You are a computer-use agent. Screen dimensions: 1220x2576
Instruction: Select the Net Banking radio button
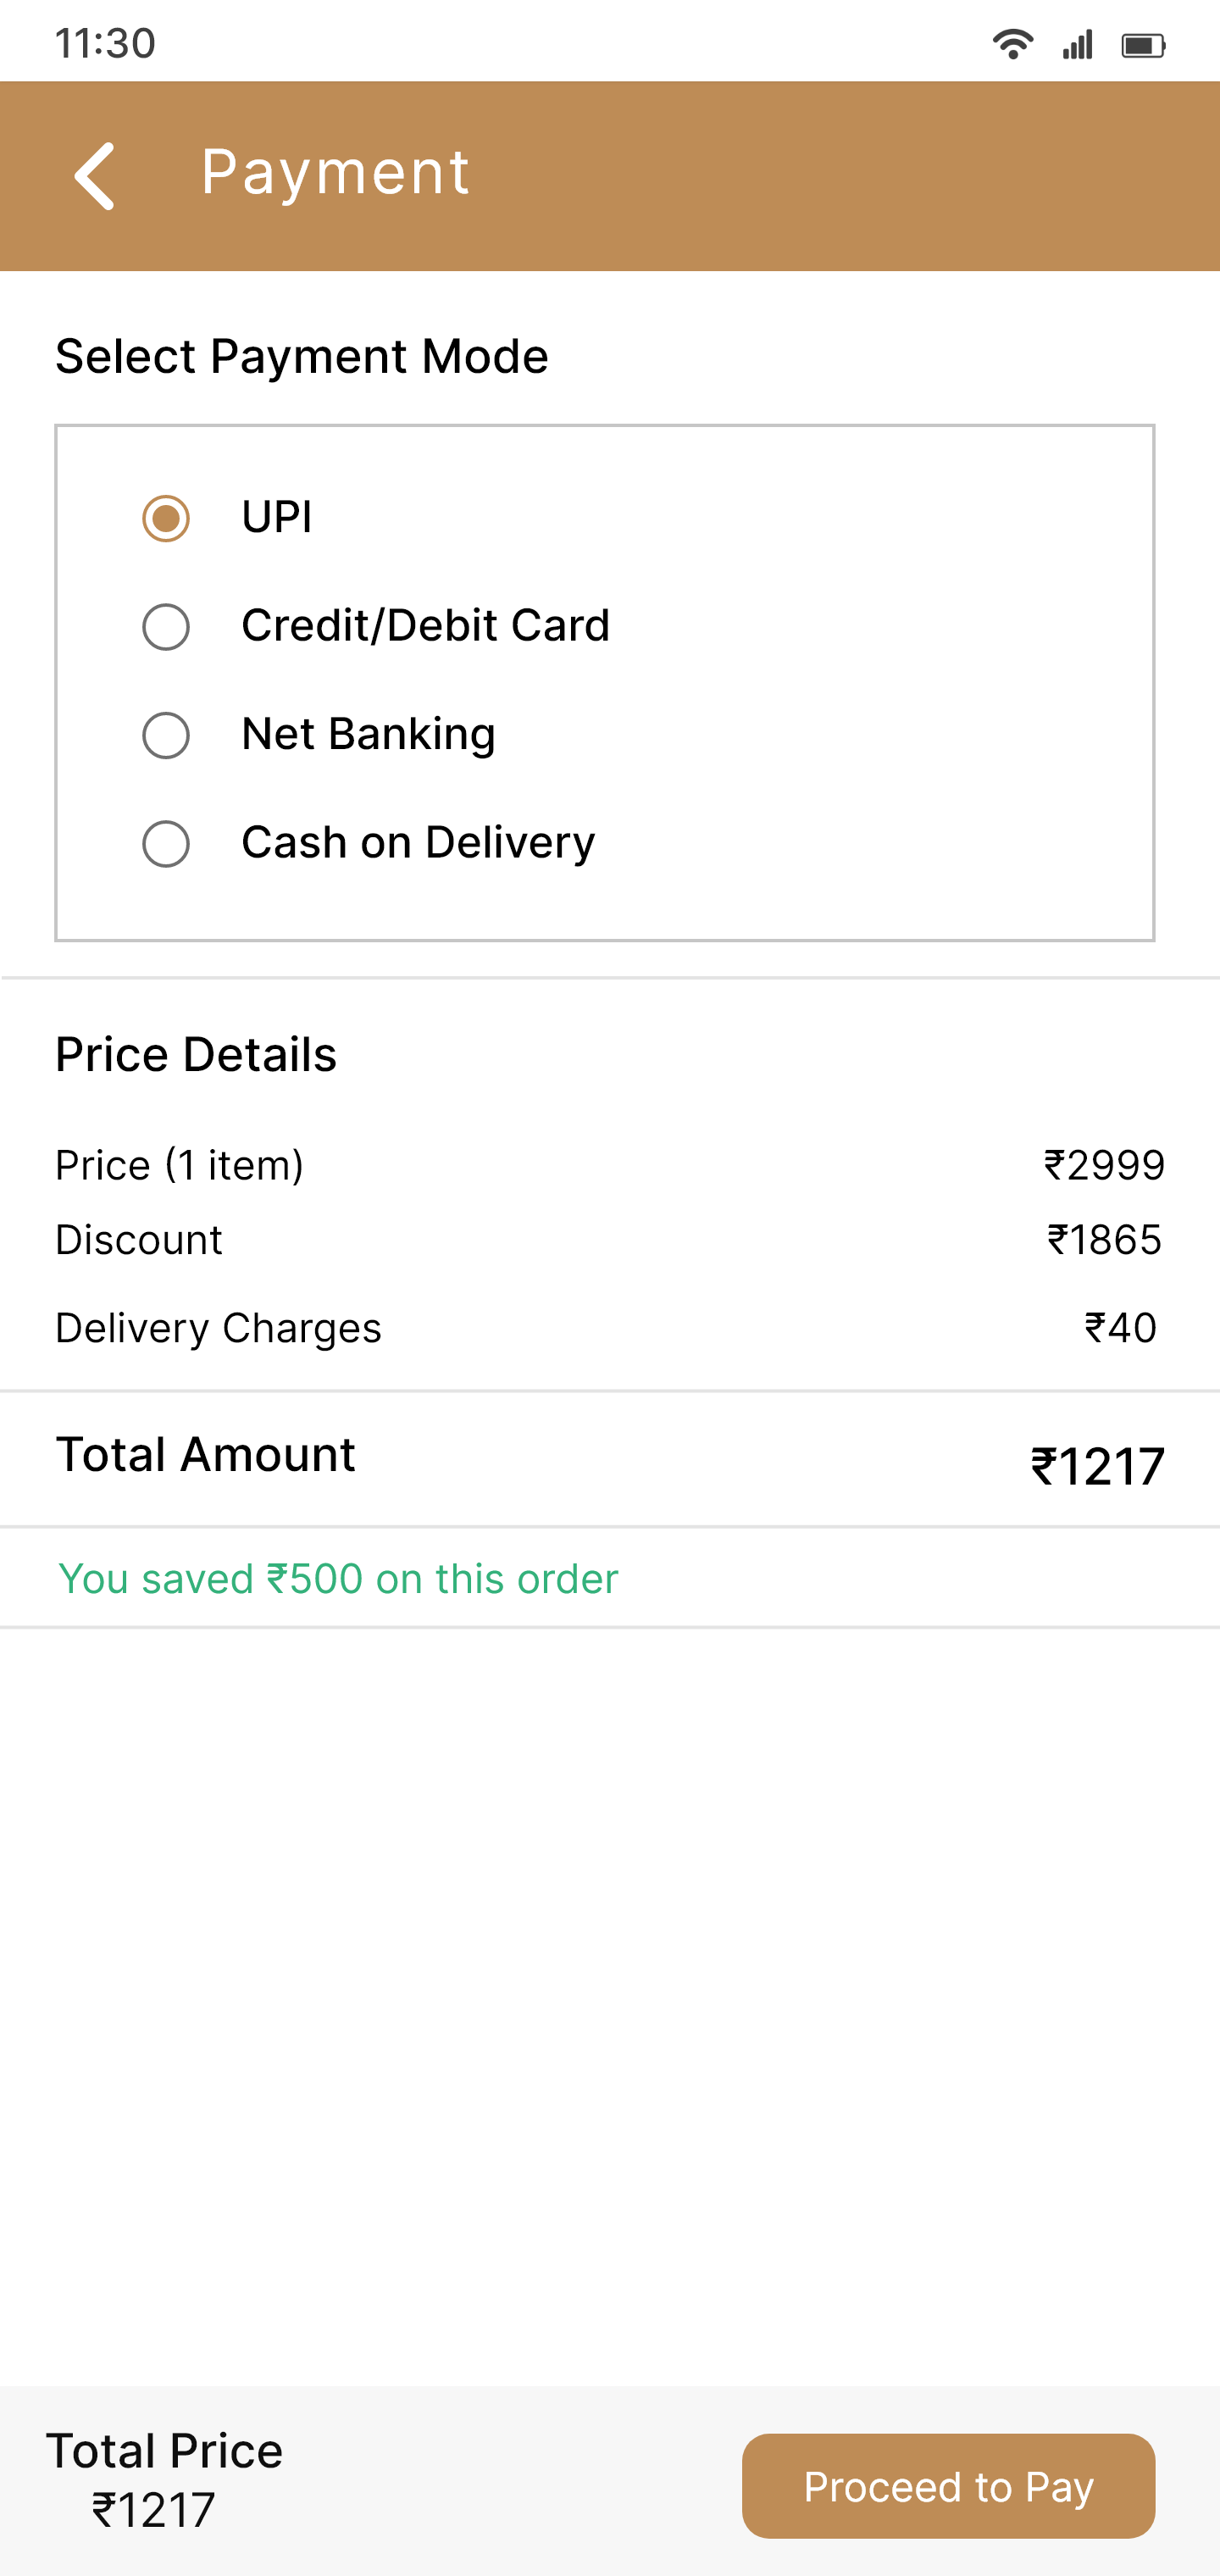click(x=166, y=735)
